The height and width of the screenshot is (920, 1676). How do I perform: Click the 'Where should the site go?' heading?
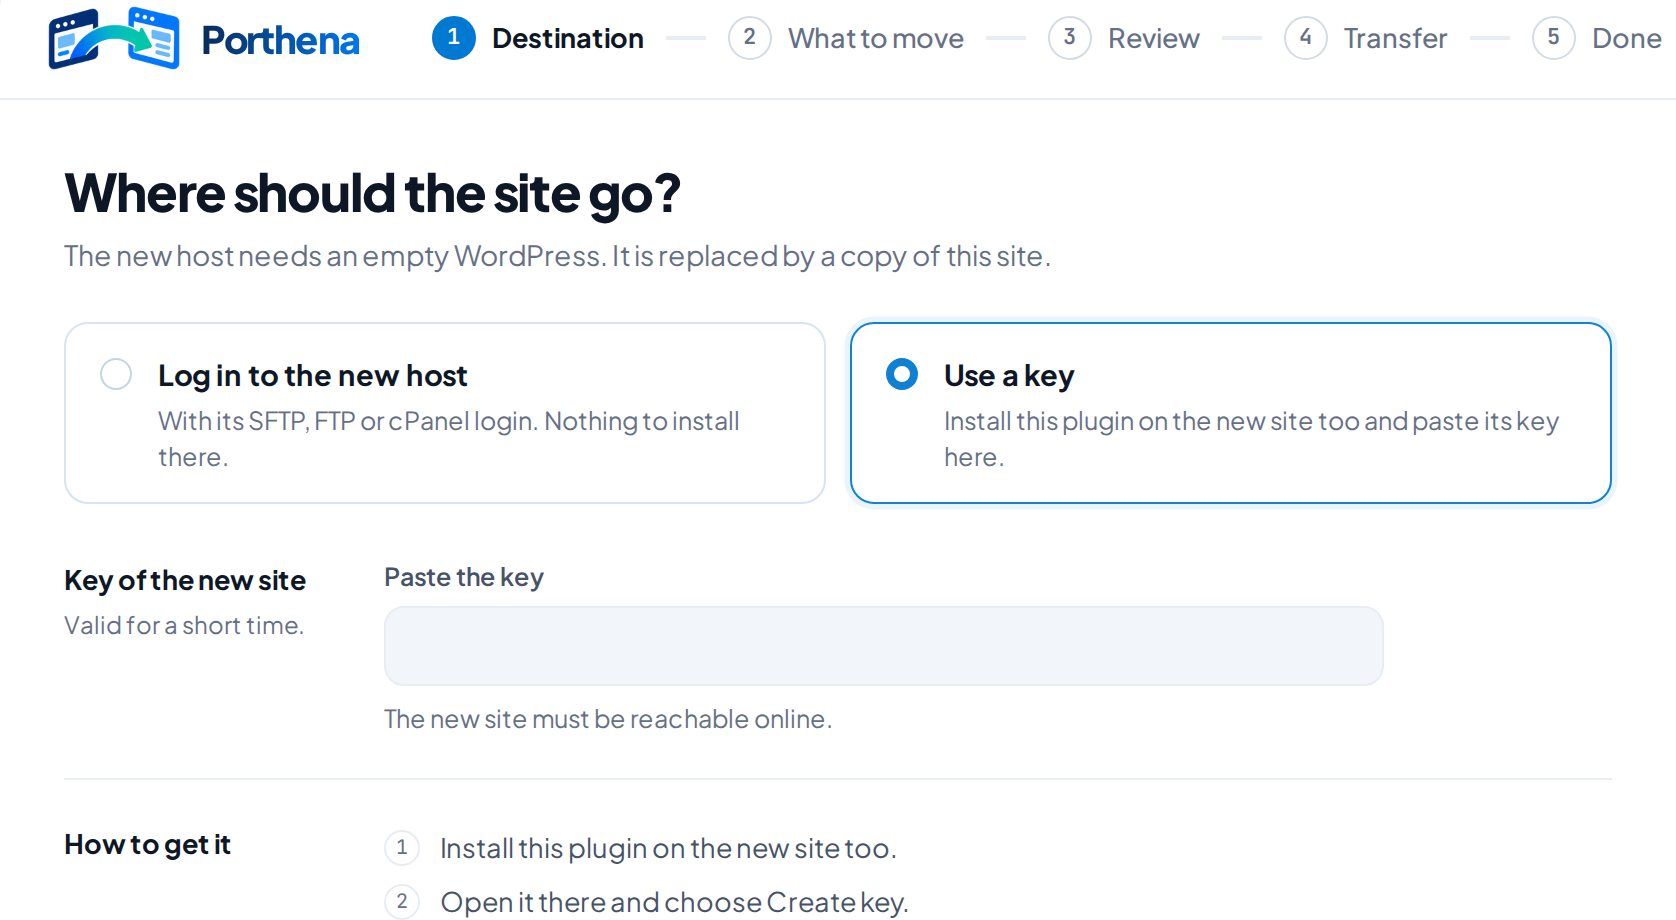372,193
